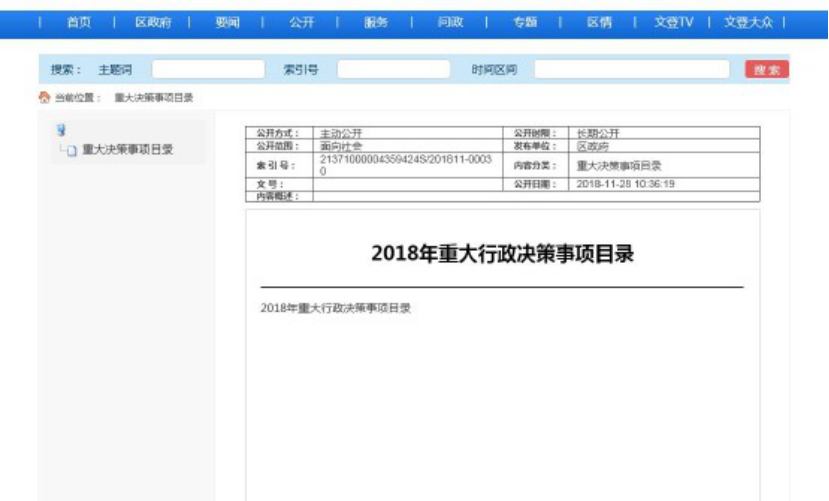This screenshot has width=829, height=501.
Task: Click the 2018年重大行政决策事项目录 article heading
Action: pyautogui.click(x=502, y=254)
